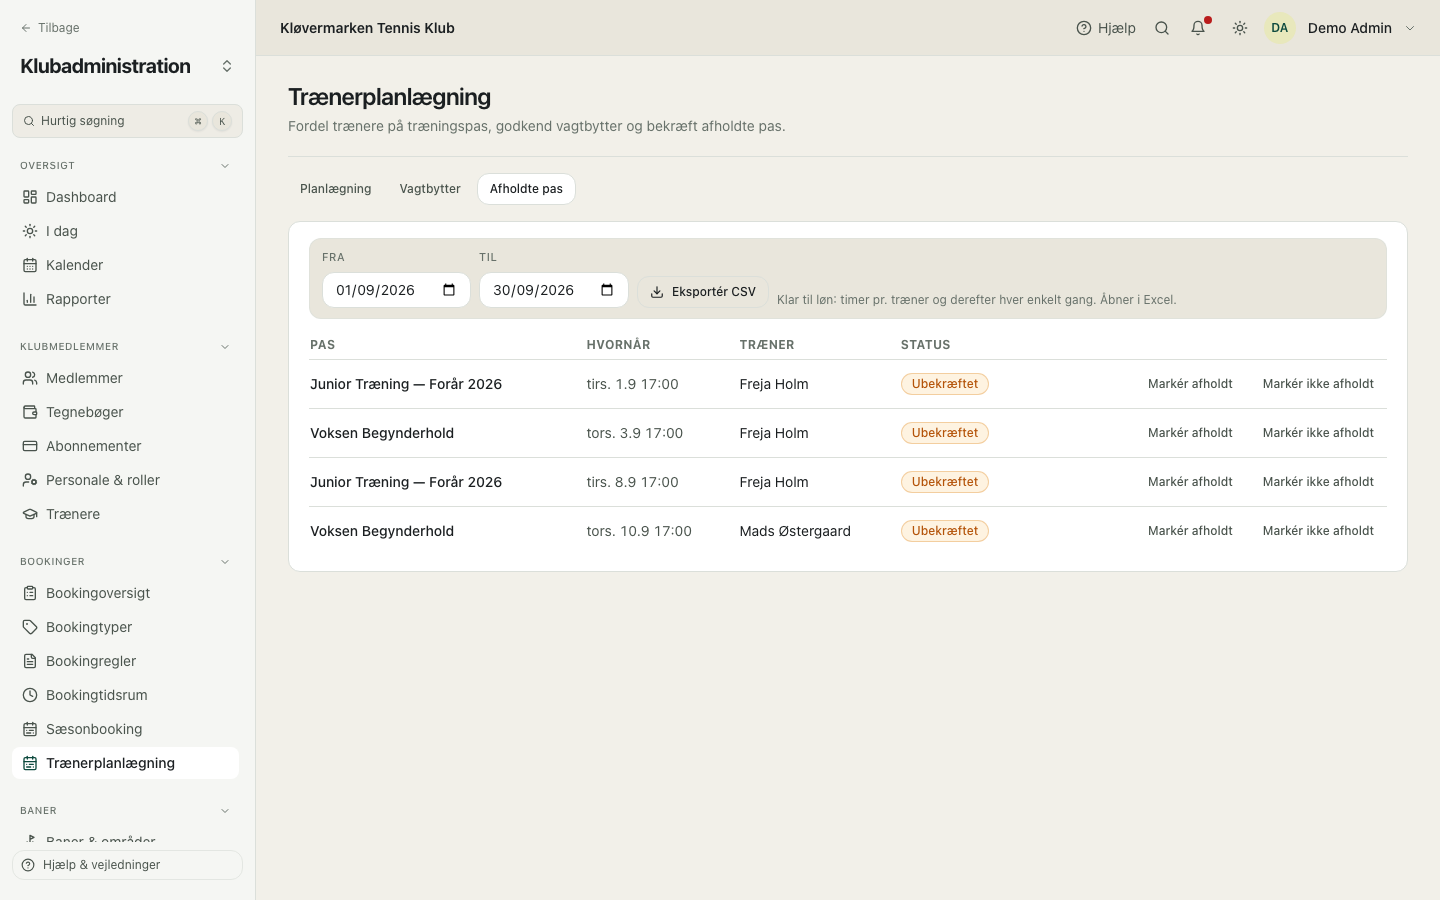Click the Ubekræftet badge for tirs. 8.9
This screenshot has height=900, width=1440.
(x=945, y=482)
